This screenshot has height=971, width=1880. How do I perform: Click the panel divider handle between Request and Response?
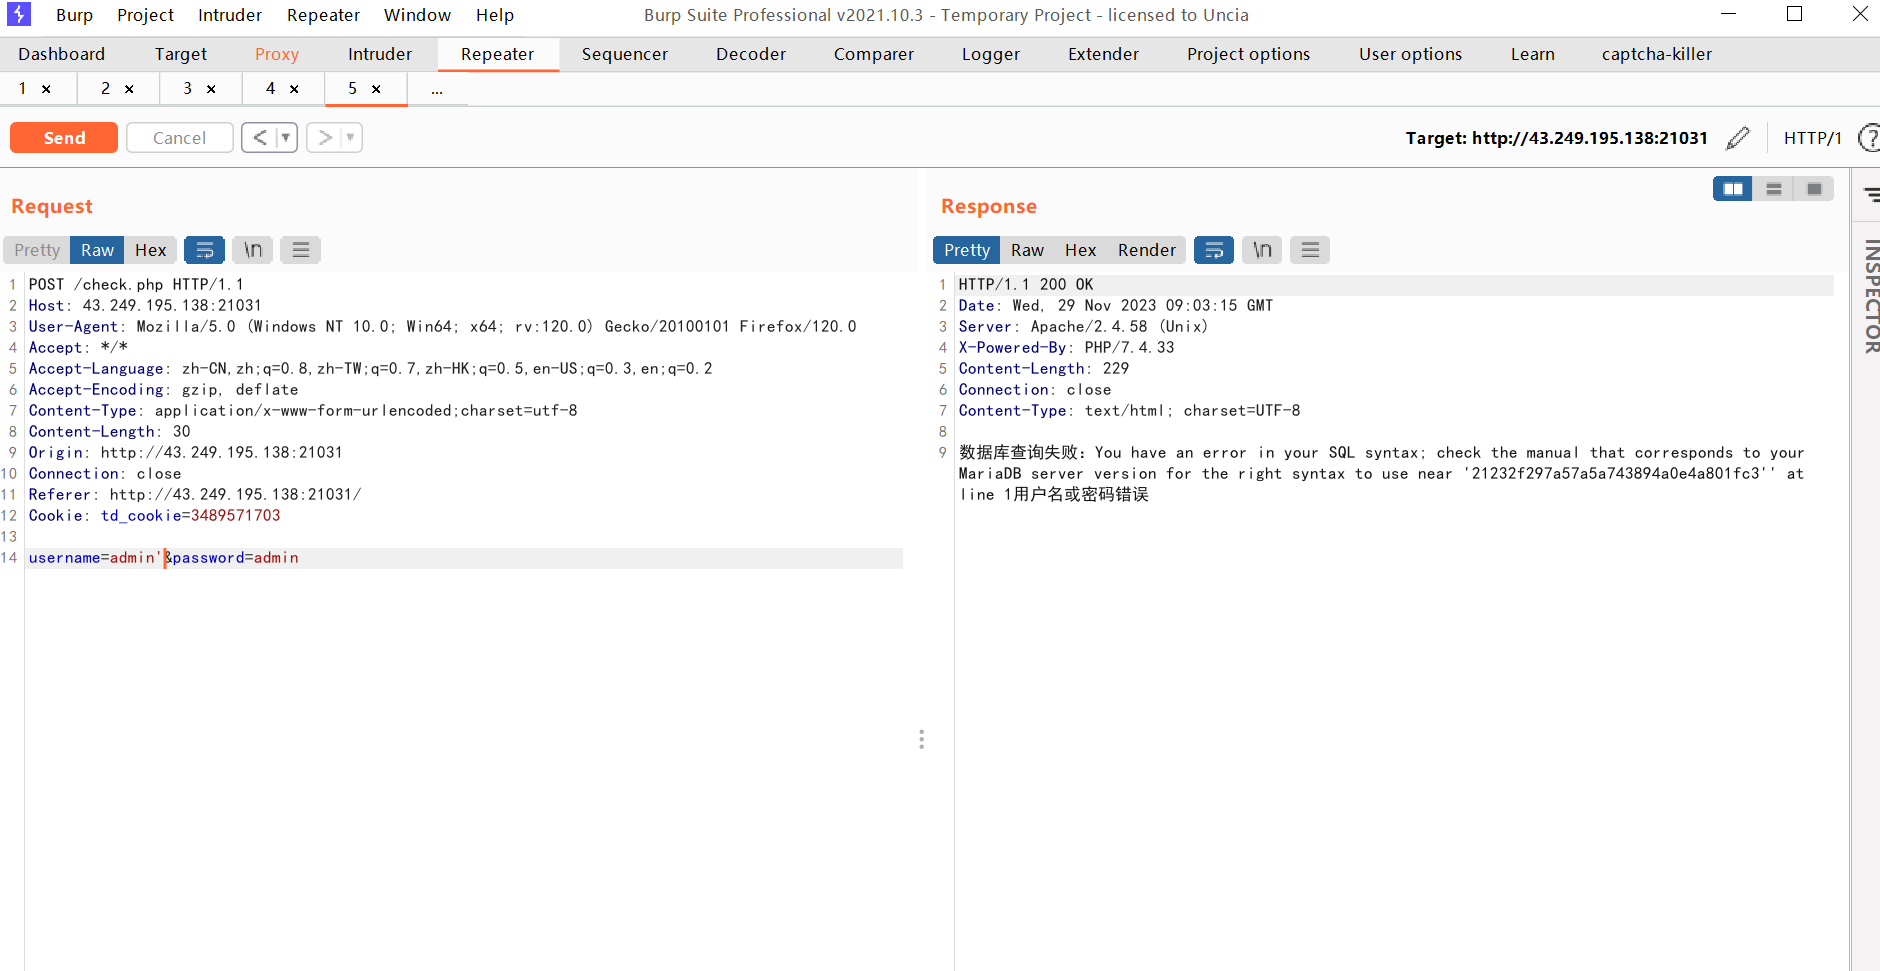pos(921,739)
